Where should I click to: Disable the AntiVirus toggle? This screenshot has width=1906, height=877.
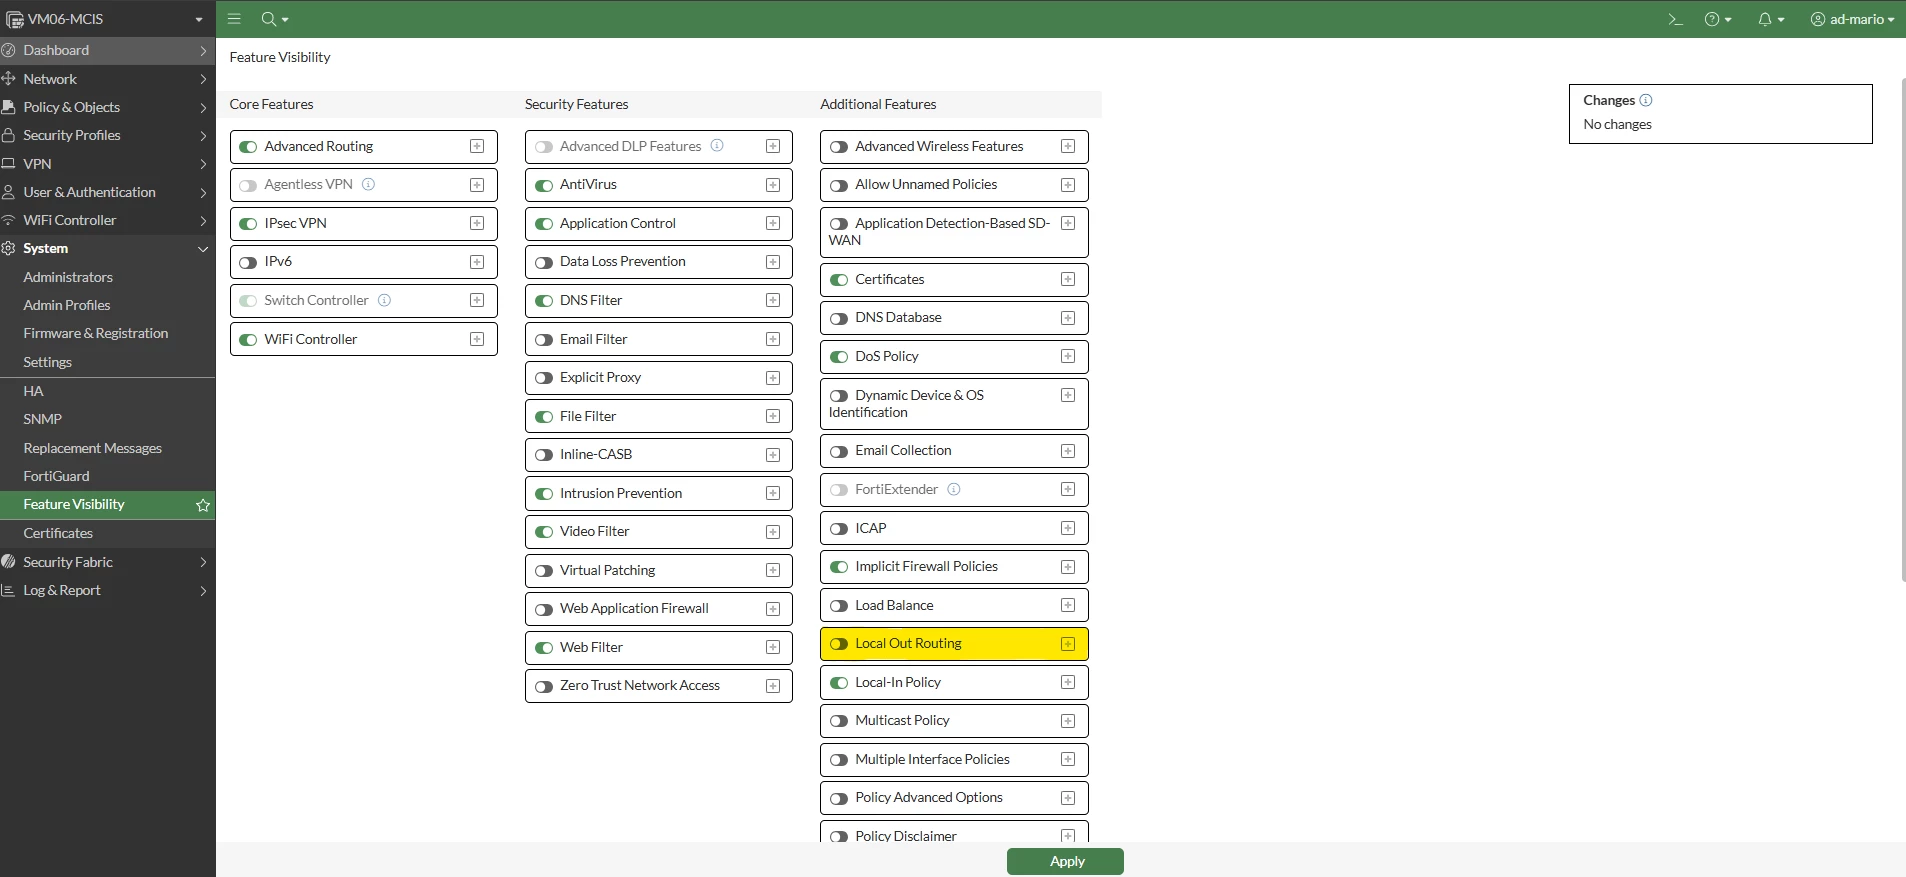pos(544,185)
